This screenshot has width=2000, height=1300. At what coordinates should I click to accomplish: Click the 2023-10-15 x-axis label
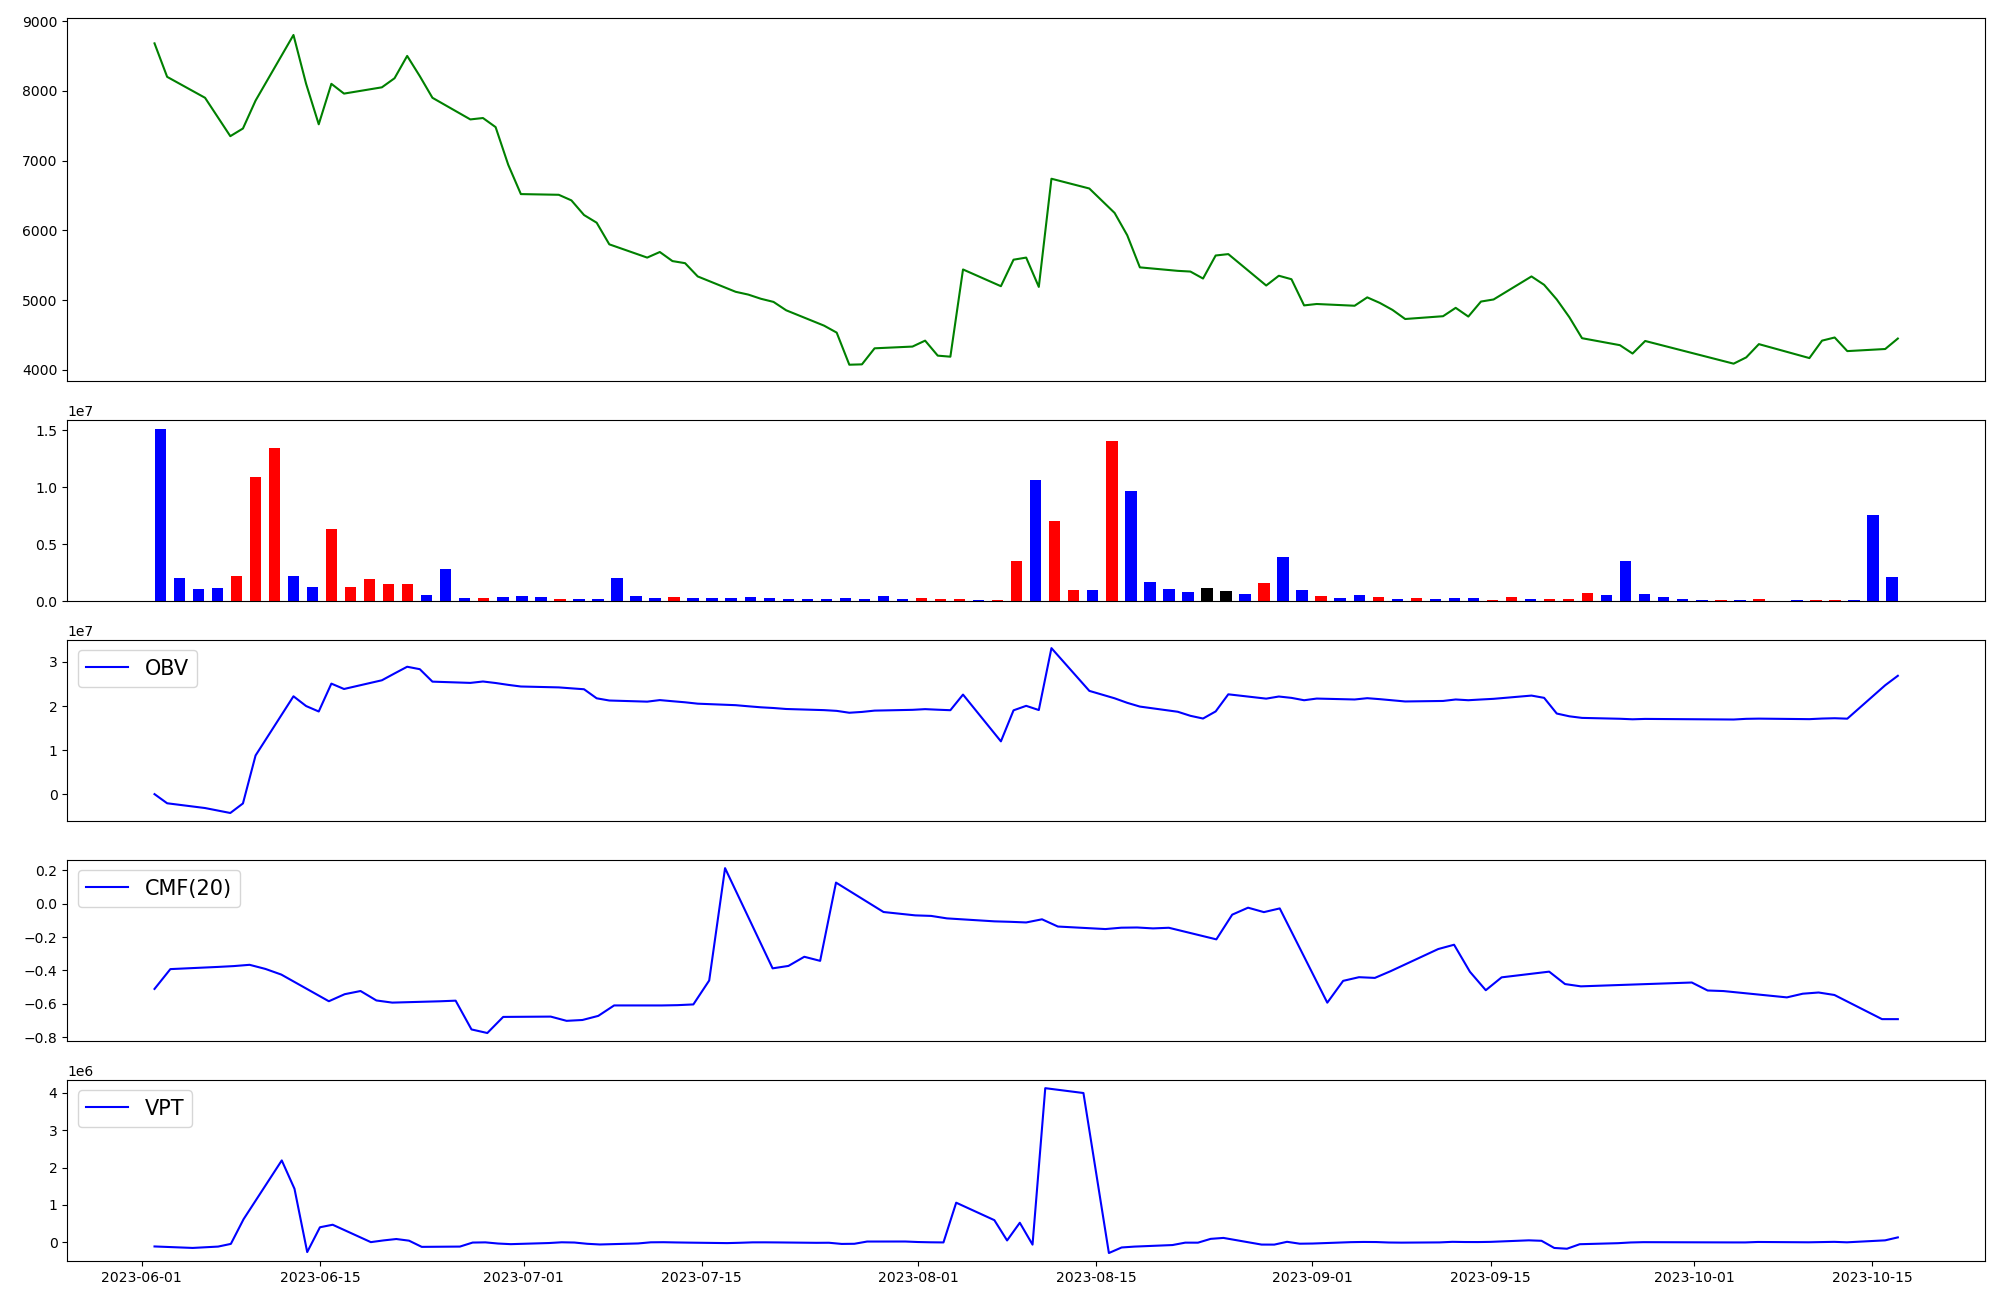(1872, 1277)
